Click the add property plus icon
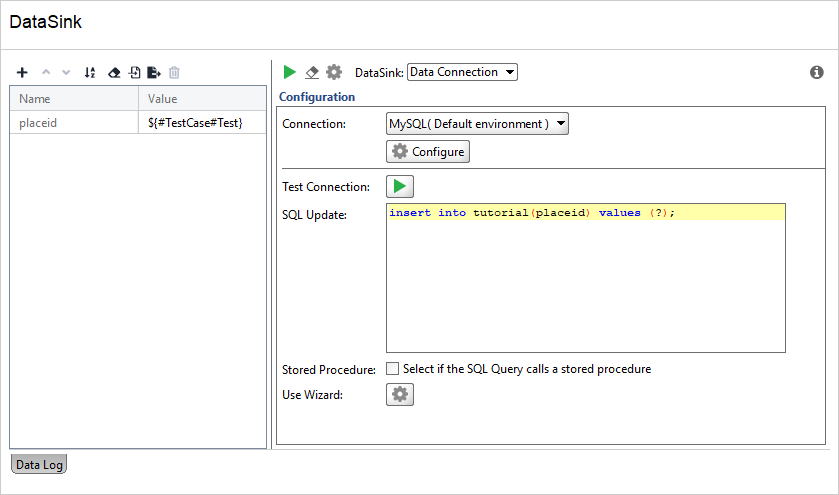 [22, 72]
